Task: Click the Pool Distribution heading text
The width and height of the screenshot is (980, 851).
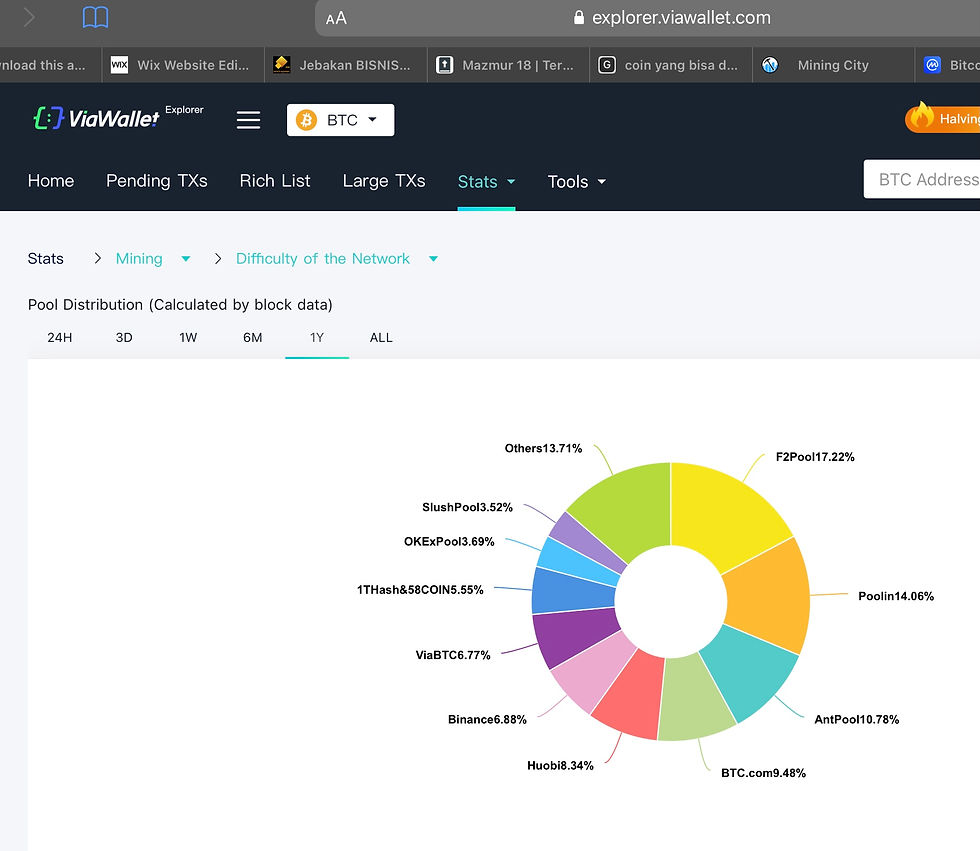Action: pyautogui.click(x=180, y=305)
